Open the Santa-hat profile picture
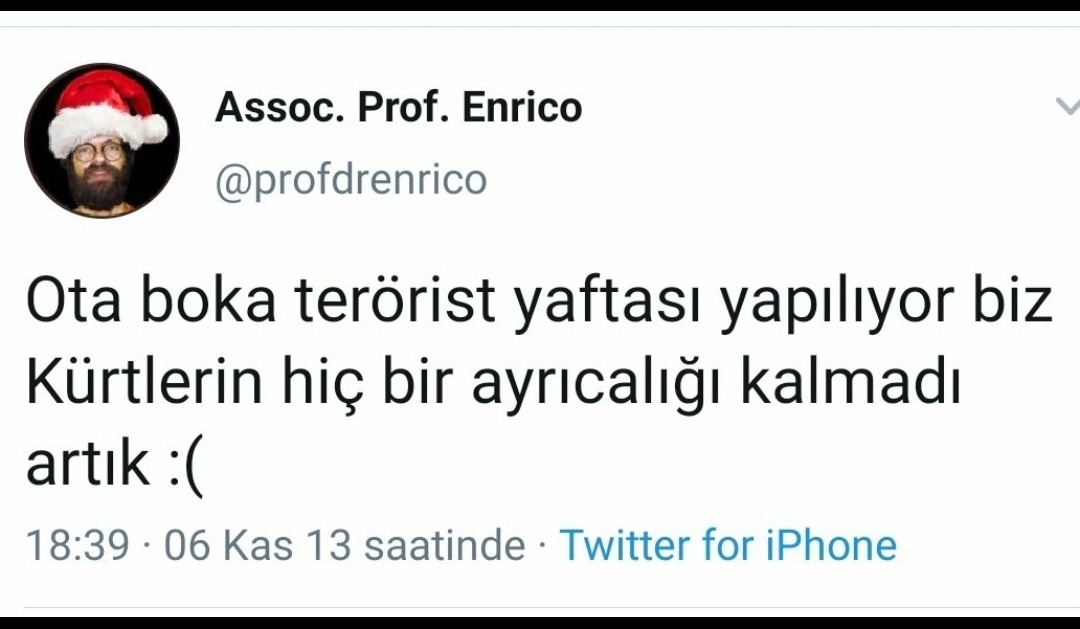 [x=102, y=141]
